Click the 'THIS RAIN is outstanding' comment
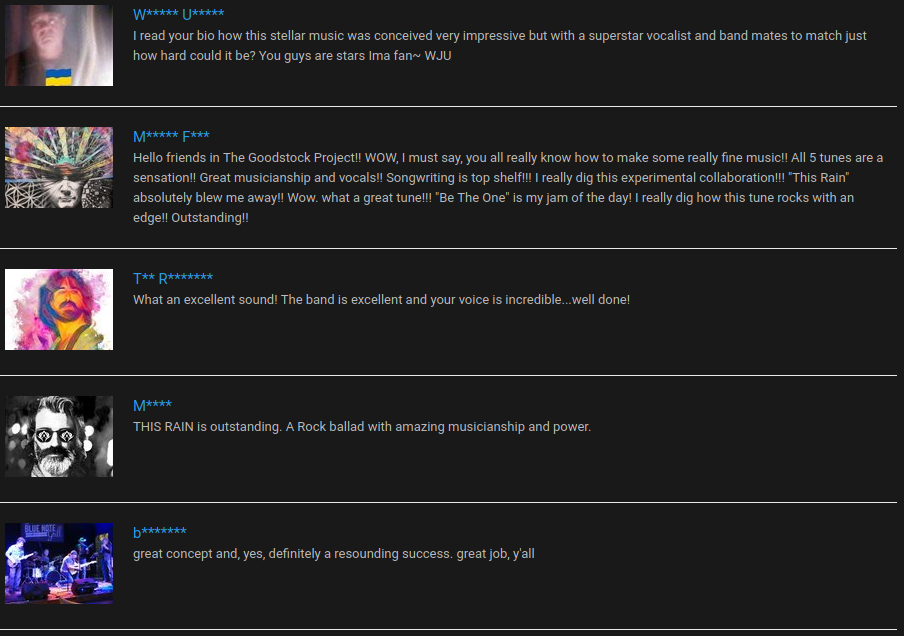 [362, 427]
